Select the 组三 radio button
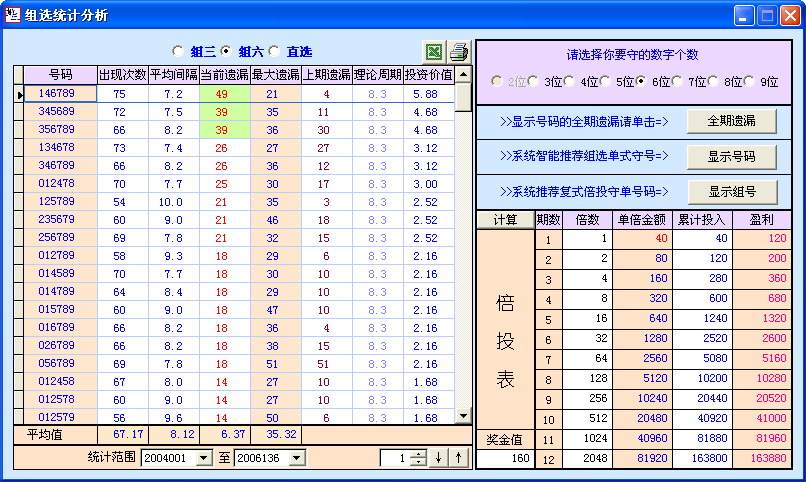The height and width of the screenshot is (482, 806). pos(178,51)
